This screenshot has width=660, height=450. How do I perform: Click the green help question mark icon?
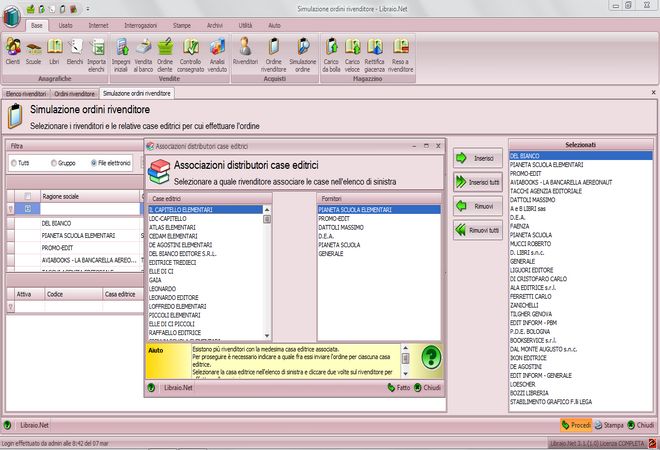point(431,358)
